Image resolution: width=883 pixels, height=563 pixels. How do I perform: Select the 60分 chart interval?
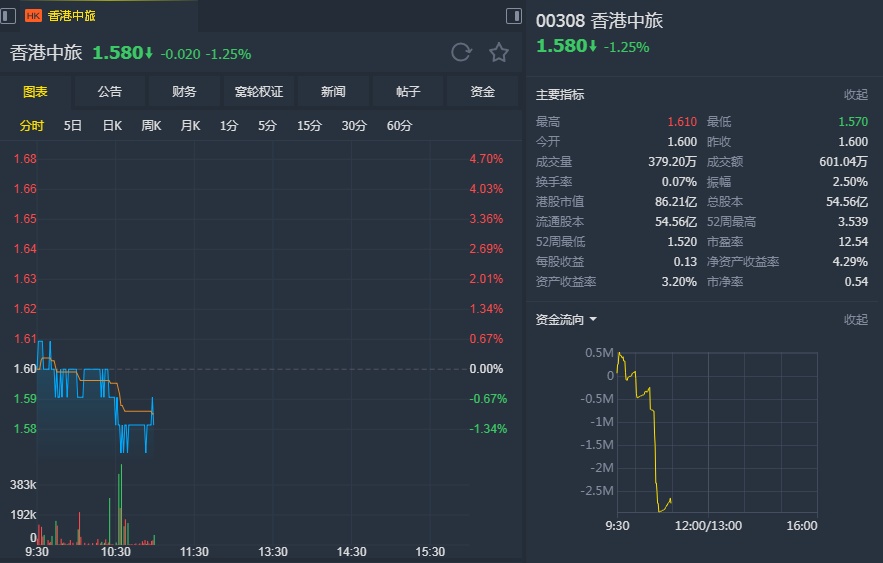[399, 126]
